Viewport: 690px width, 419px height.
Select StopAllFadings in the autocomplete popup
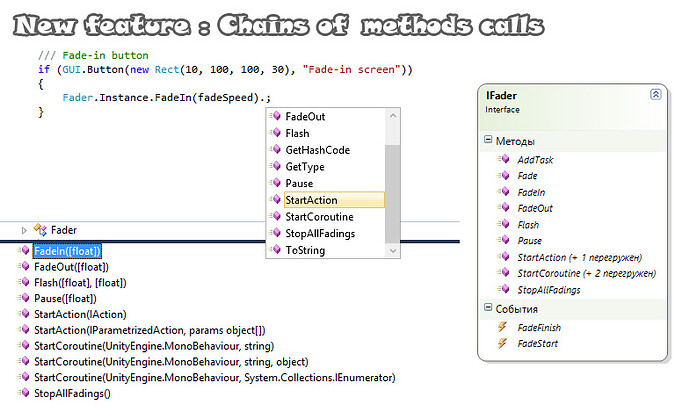coord(320,234)
